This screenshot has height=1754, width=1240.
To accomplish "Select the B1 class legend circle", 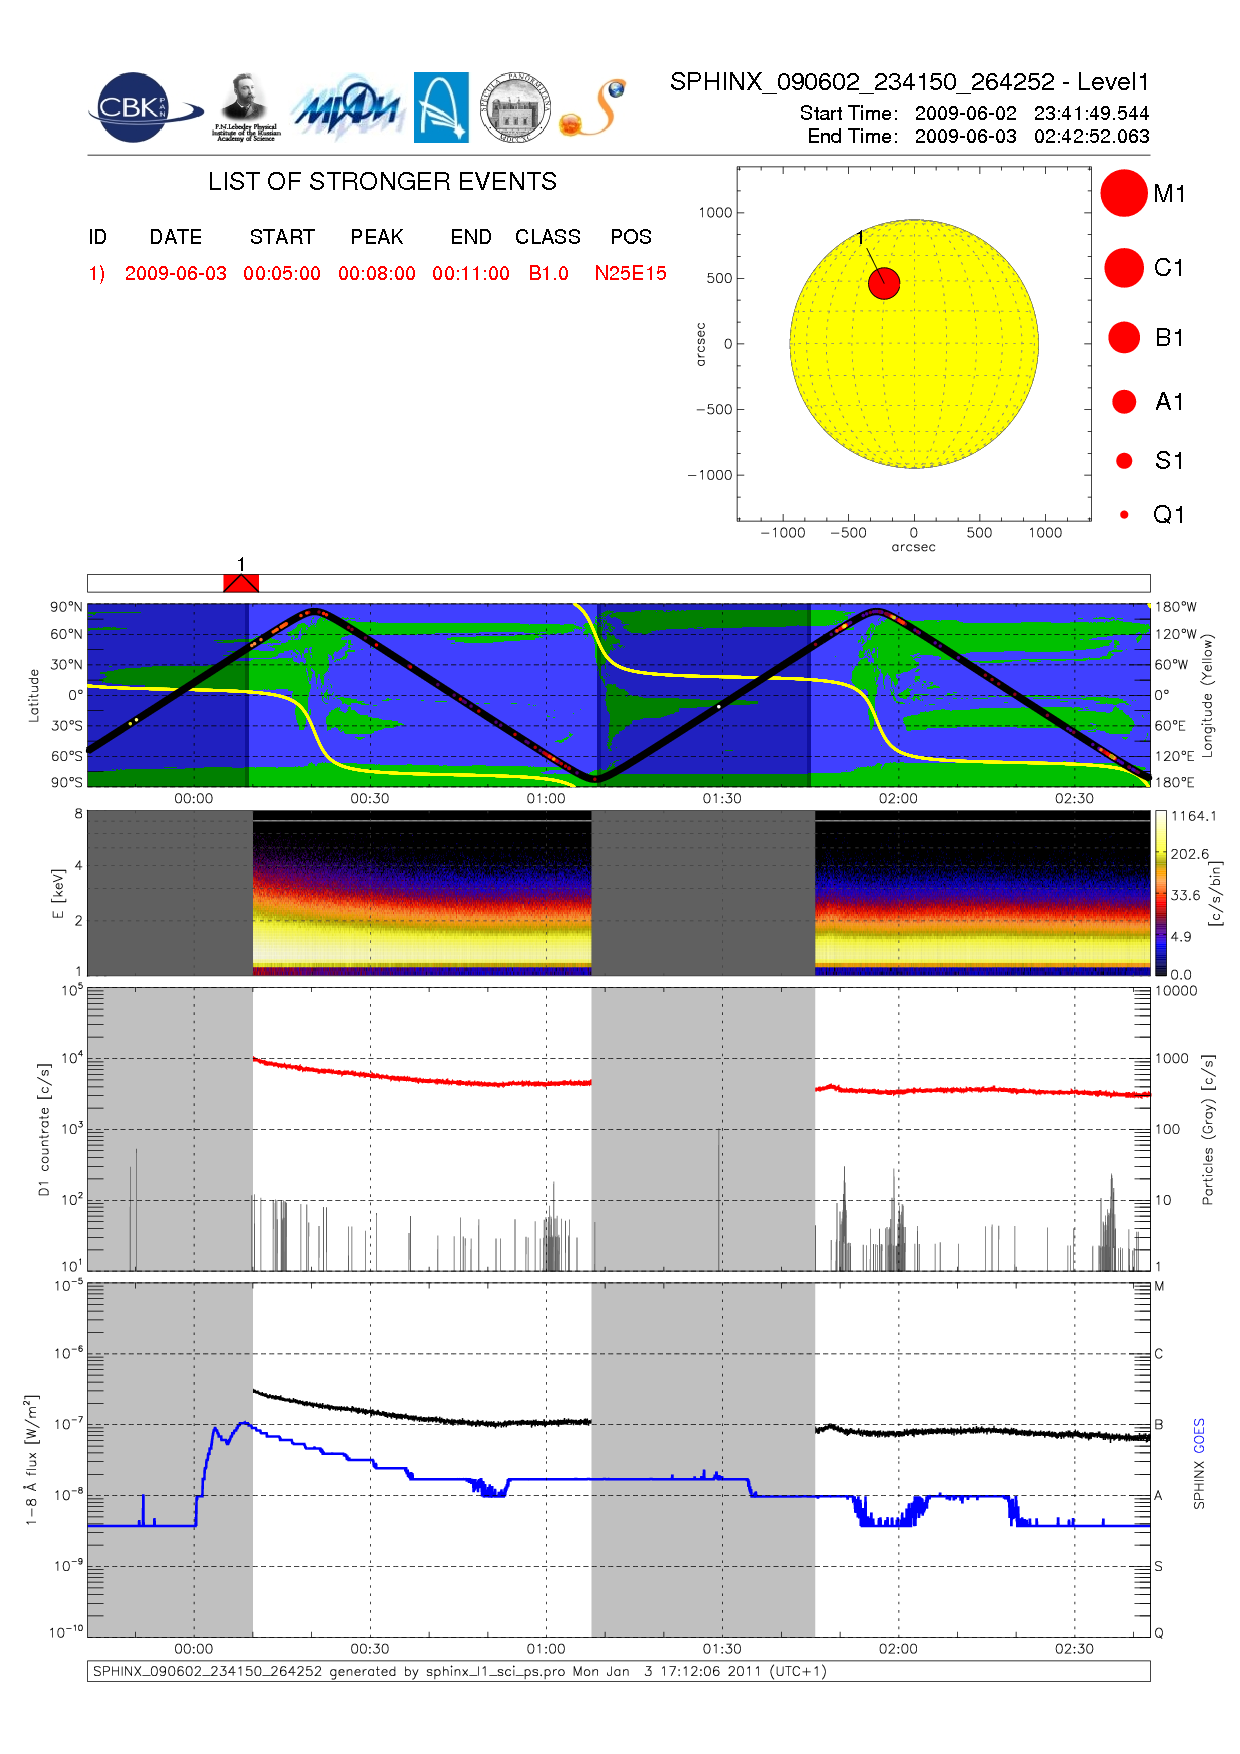I will [x=1124, y=337].
